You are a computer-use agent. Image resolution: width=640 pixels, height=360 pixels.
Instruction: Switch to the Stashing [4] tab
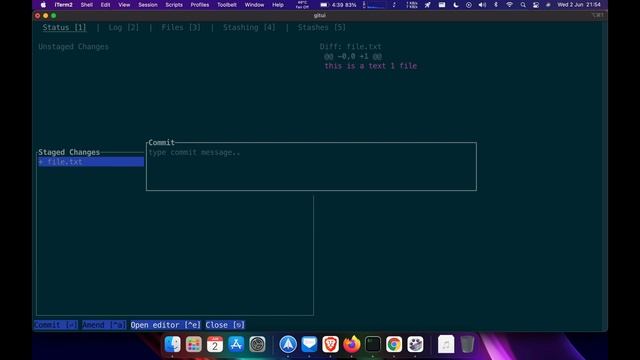249,27
